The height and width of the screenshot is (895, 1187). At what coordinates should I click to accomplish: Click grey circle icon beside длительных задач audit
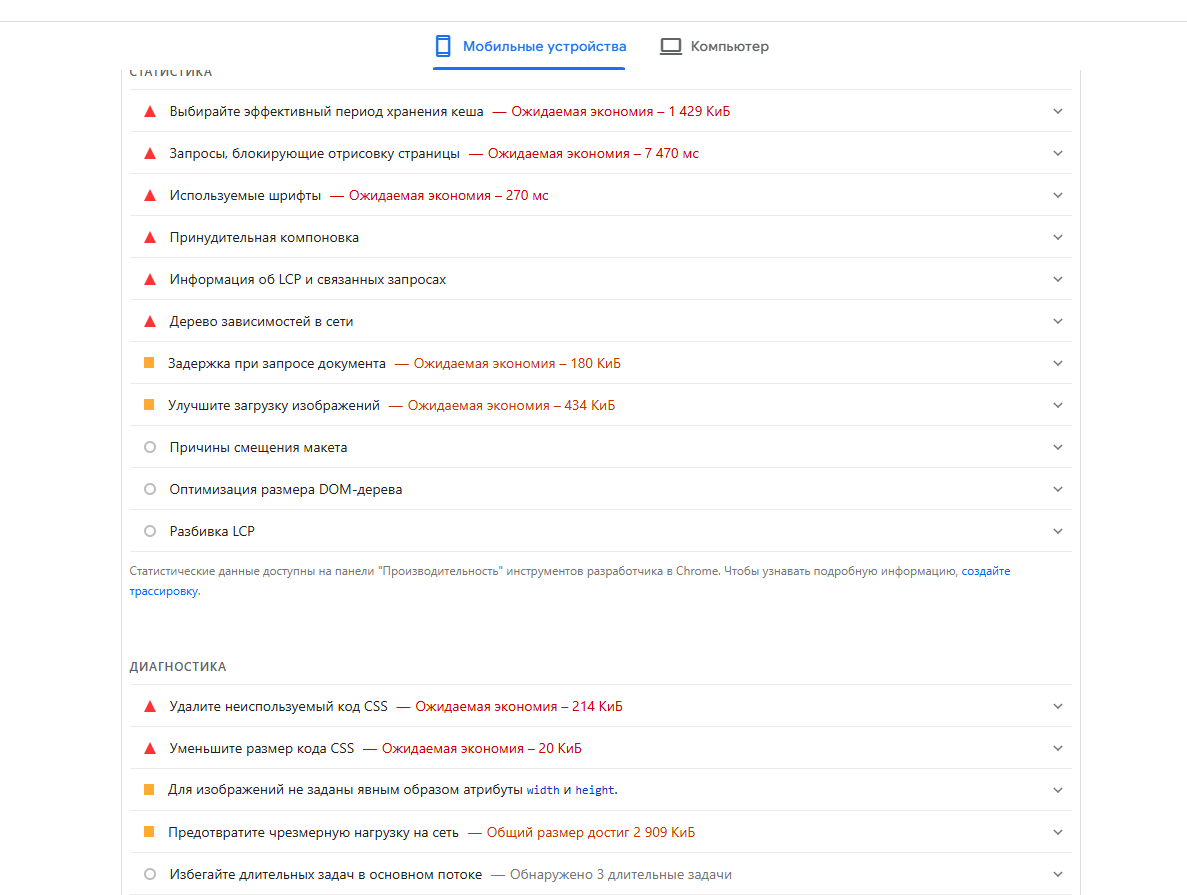click(150, 875)
